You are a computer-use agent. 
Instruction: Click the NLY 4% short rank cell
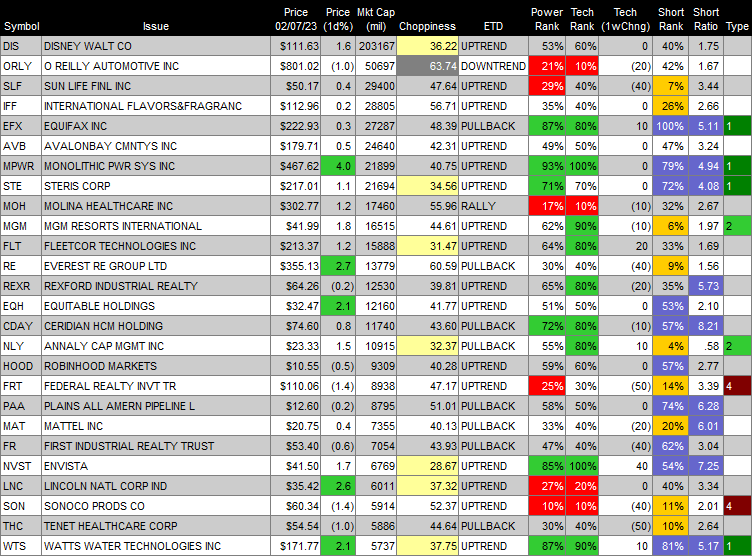point(670,346)
